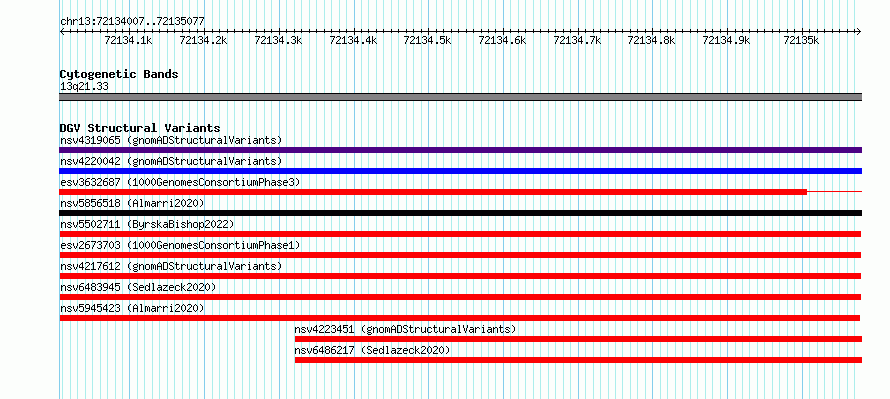Click the 72134.7k ruler tick label
890x399 pixels.
click(x=578, y=40)
